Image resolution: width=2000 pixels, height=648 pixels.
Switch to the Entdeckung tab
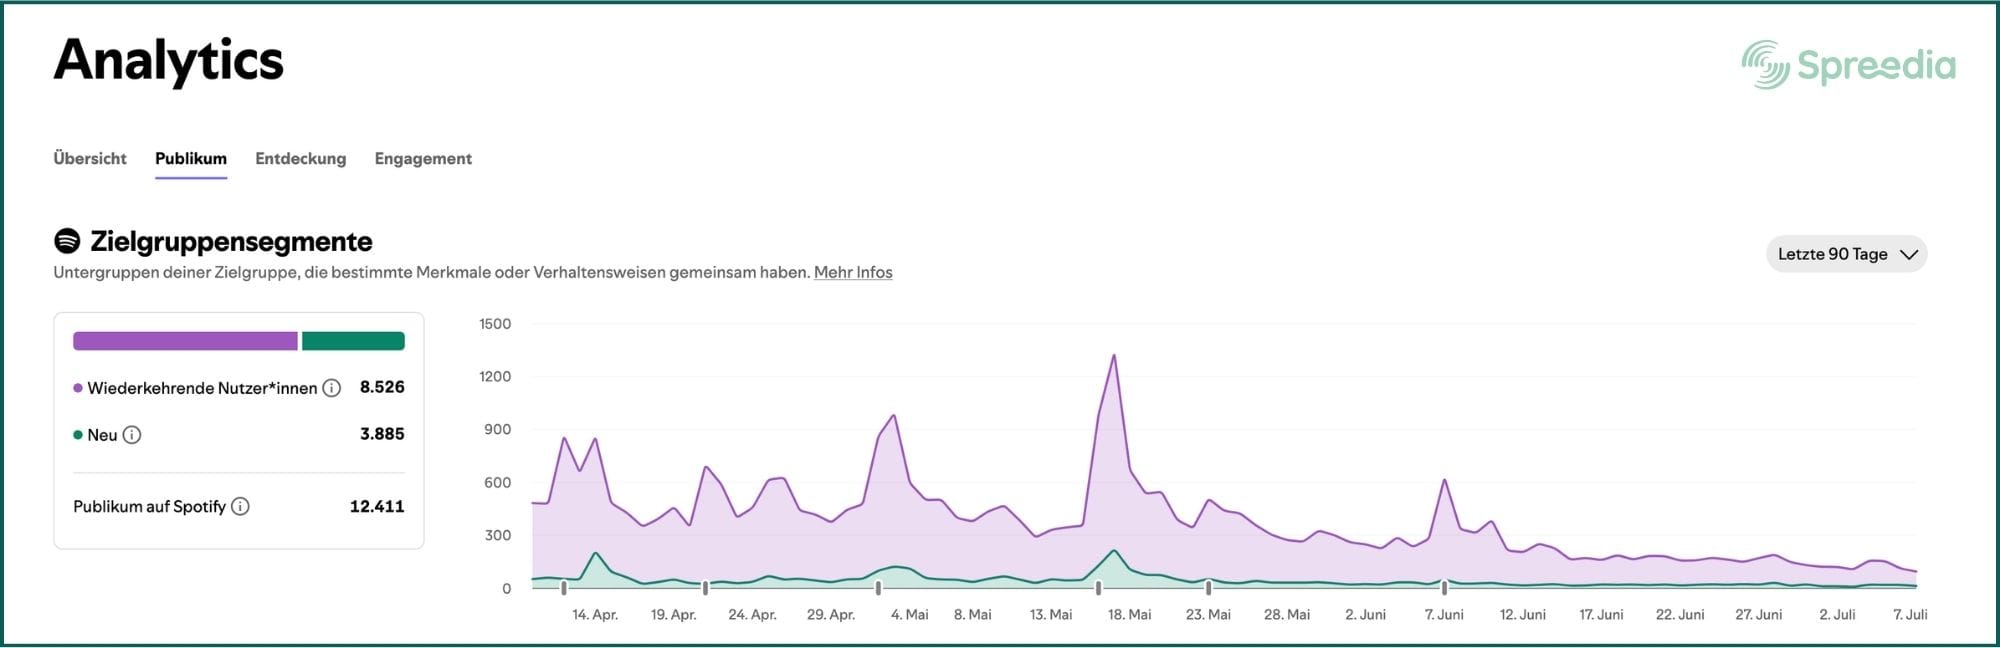[301, 158]
